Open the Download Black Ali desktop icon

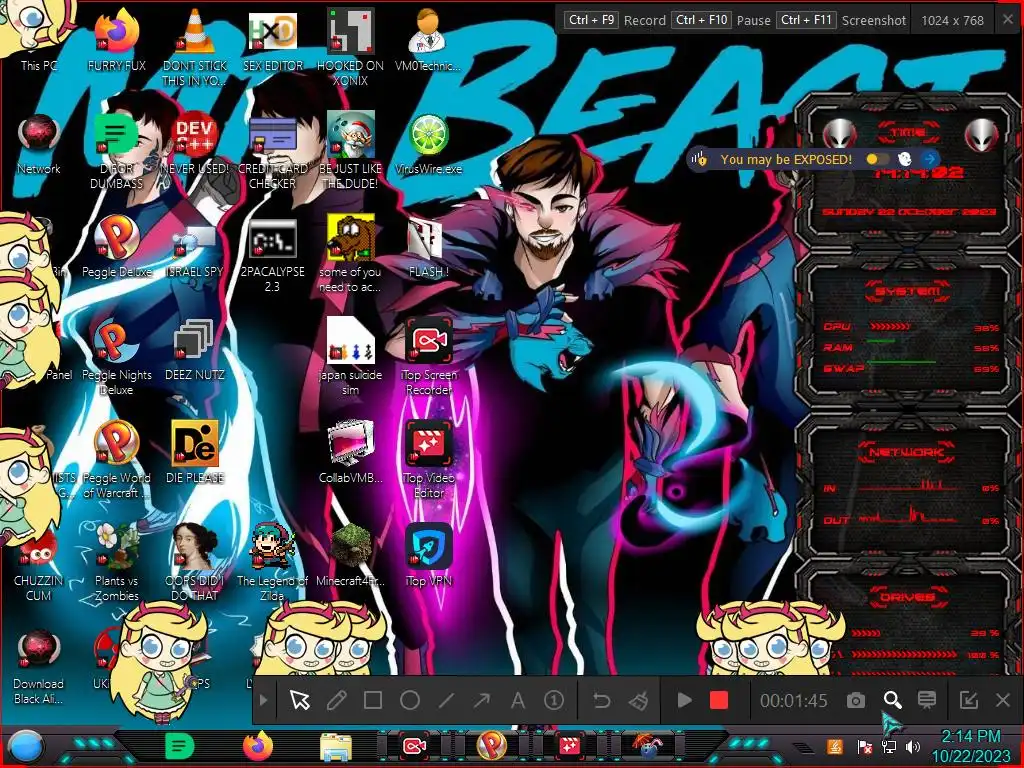click(39, 650)
